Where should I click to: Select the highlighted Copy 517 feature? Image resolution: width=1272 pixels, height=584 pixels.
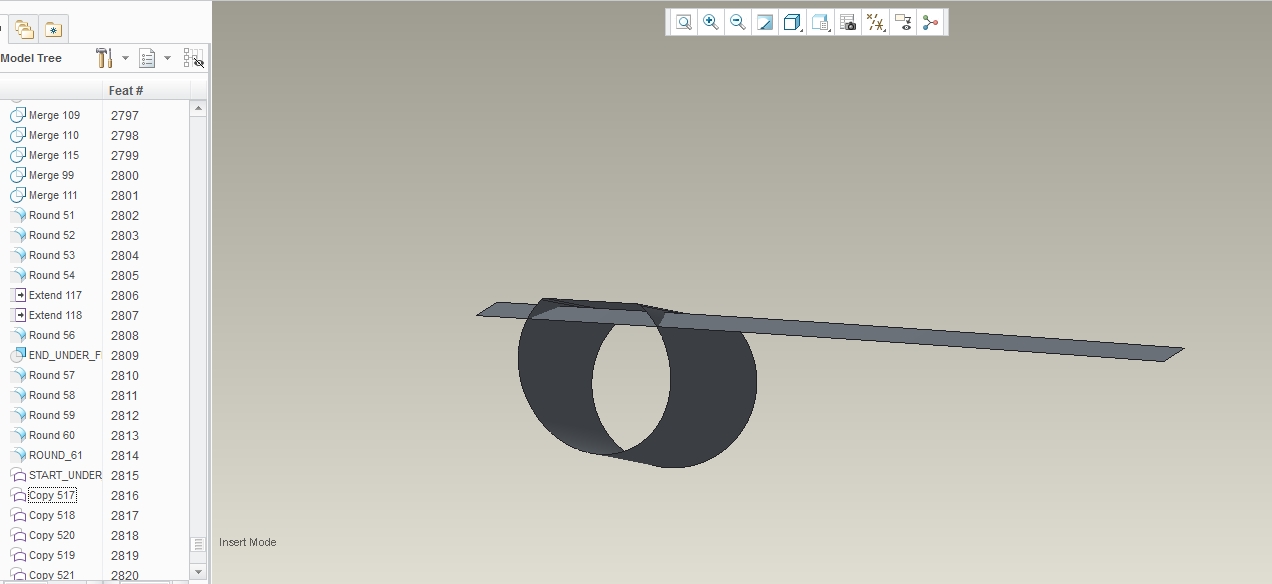click(52, 495)
